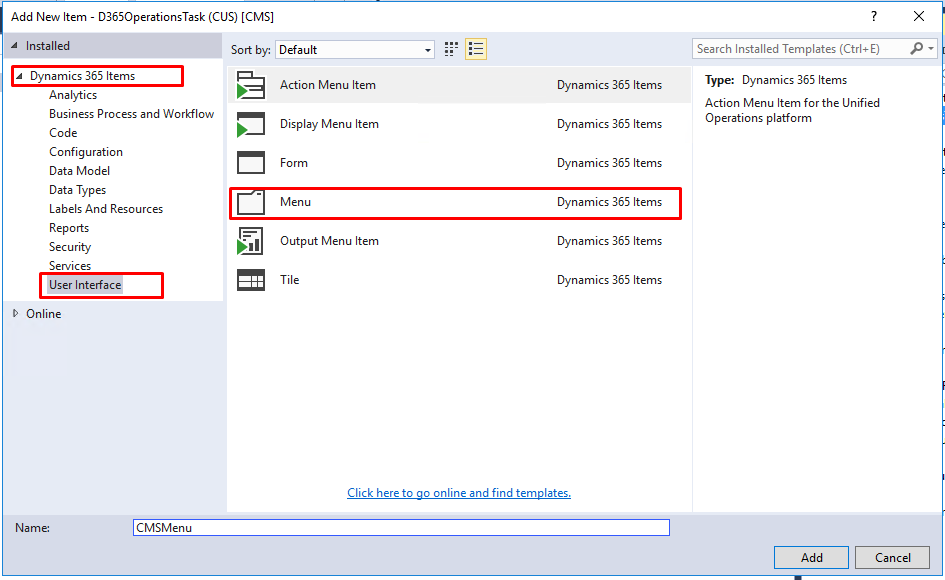Click the Menu template folder icon
The width and height of the screenshot is (945, 580).
pos(251,202)
